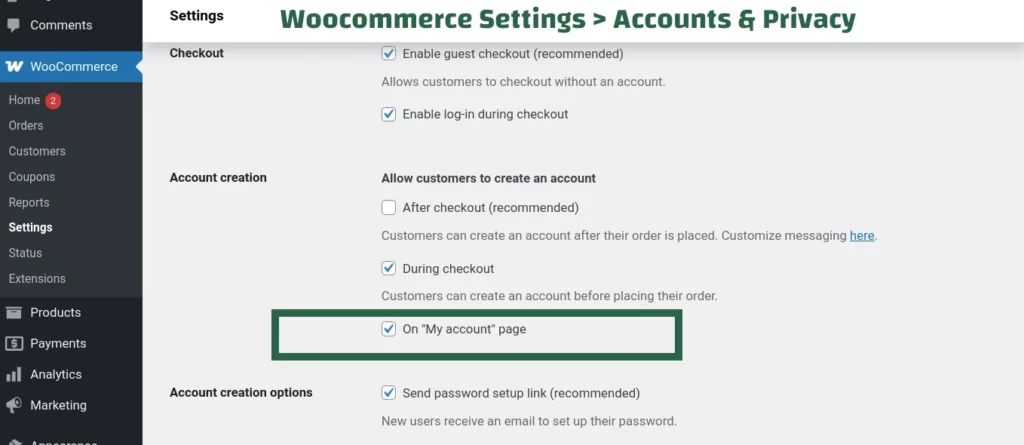Viewport: 1024px width, 445px height.
Task: Open Coupons from the sidebar
Action: (32, 177)
